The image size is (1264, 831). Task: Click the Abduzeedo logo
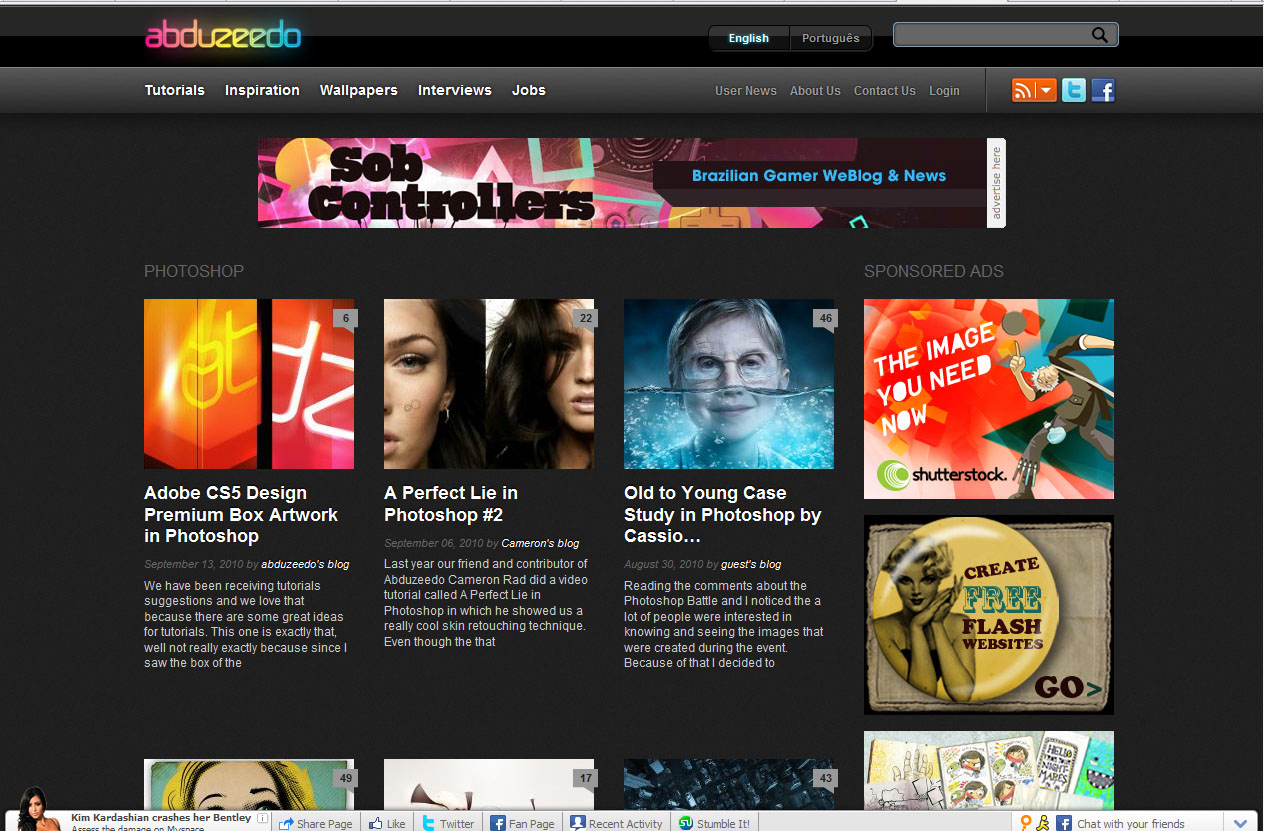[x=223, y=36]
